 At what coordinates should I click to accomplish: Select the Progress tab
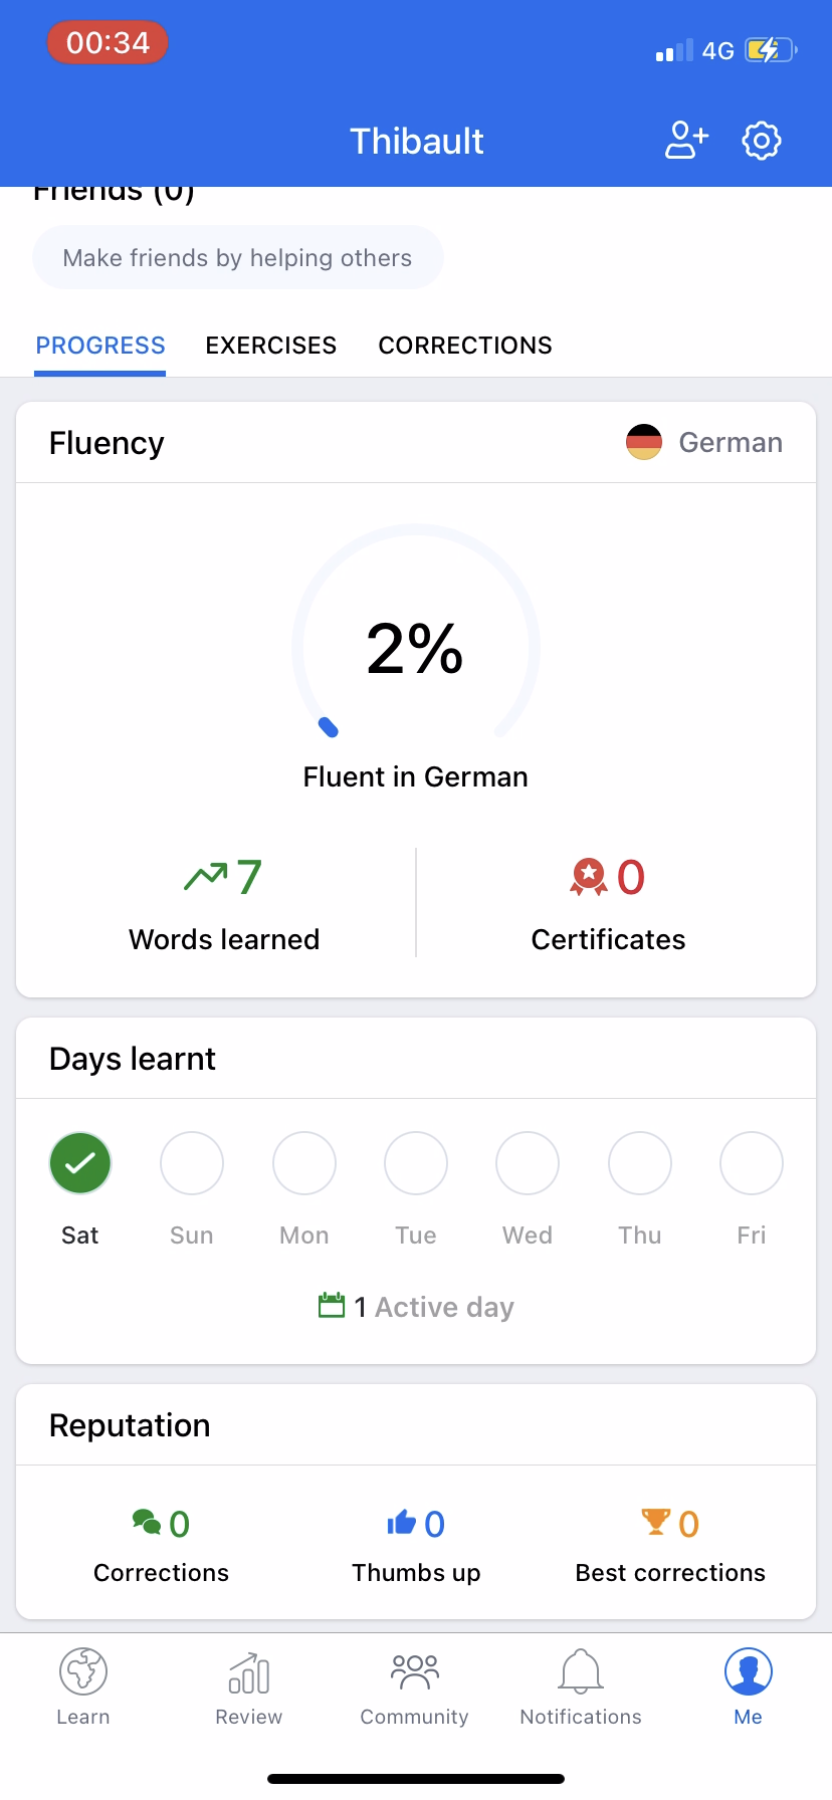coord(100,345)
